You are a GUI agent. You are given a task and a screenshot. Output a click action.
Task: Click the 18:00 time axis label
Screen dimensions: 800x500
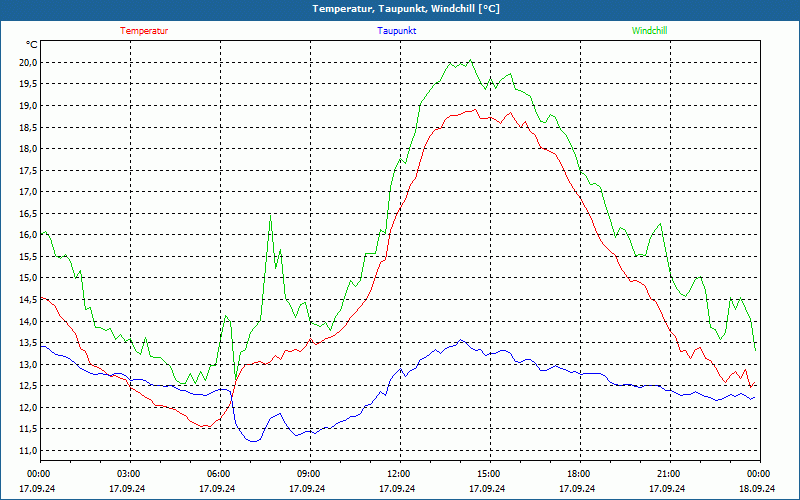580,474
